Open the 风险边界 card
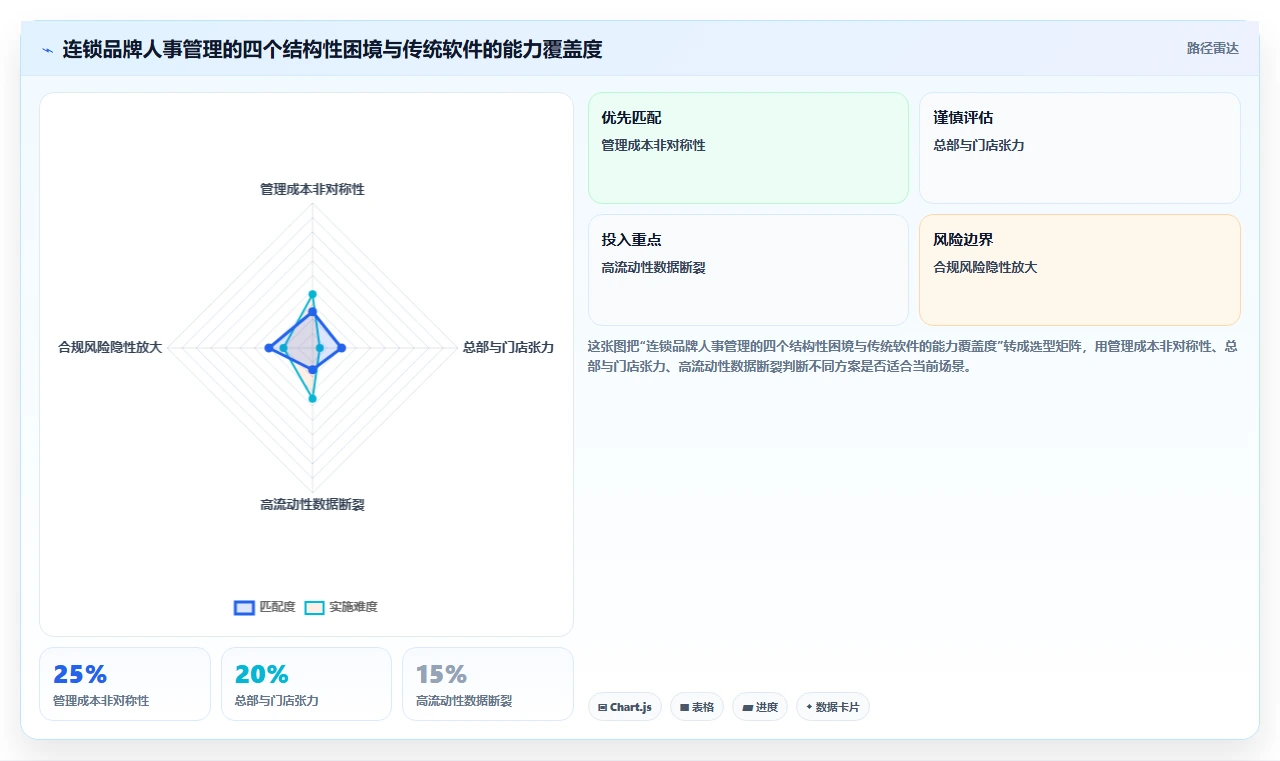The height and width of the screenshot is (761, 1280). pyautogui.click(x=1080, y=270)
